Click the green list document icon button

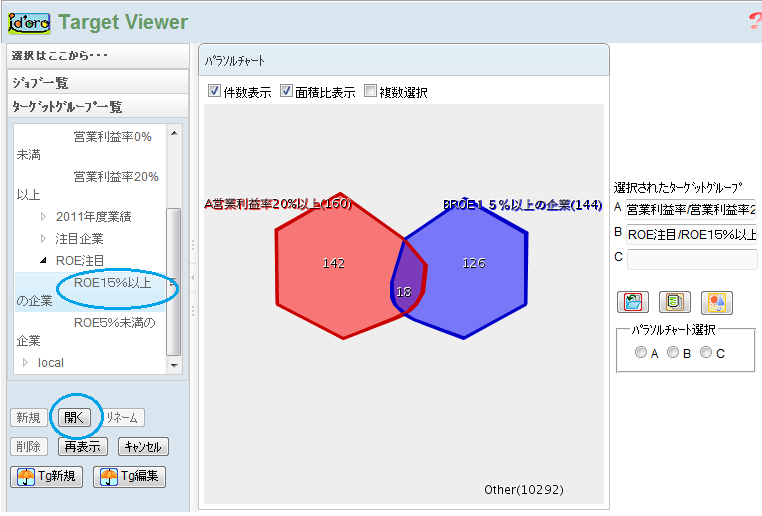(674, 301)
